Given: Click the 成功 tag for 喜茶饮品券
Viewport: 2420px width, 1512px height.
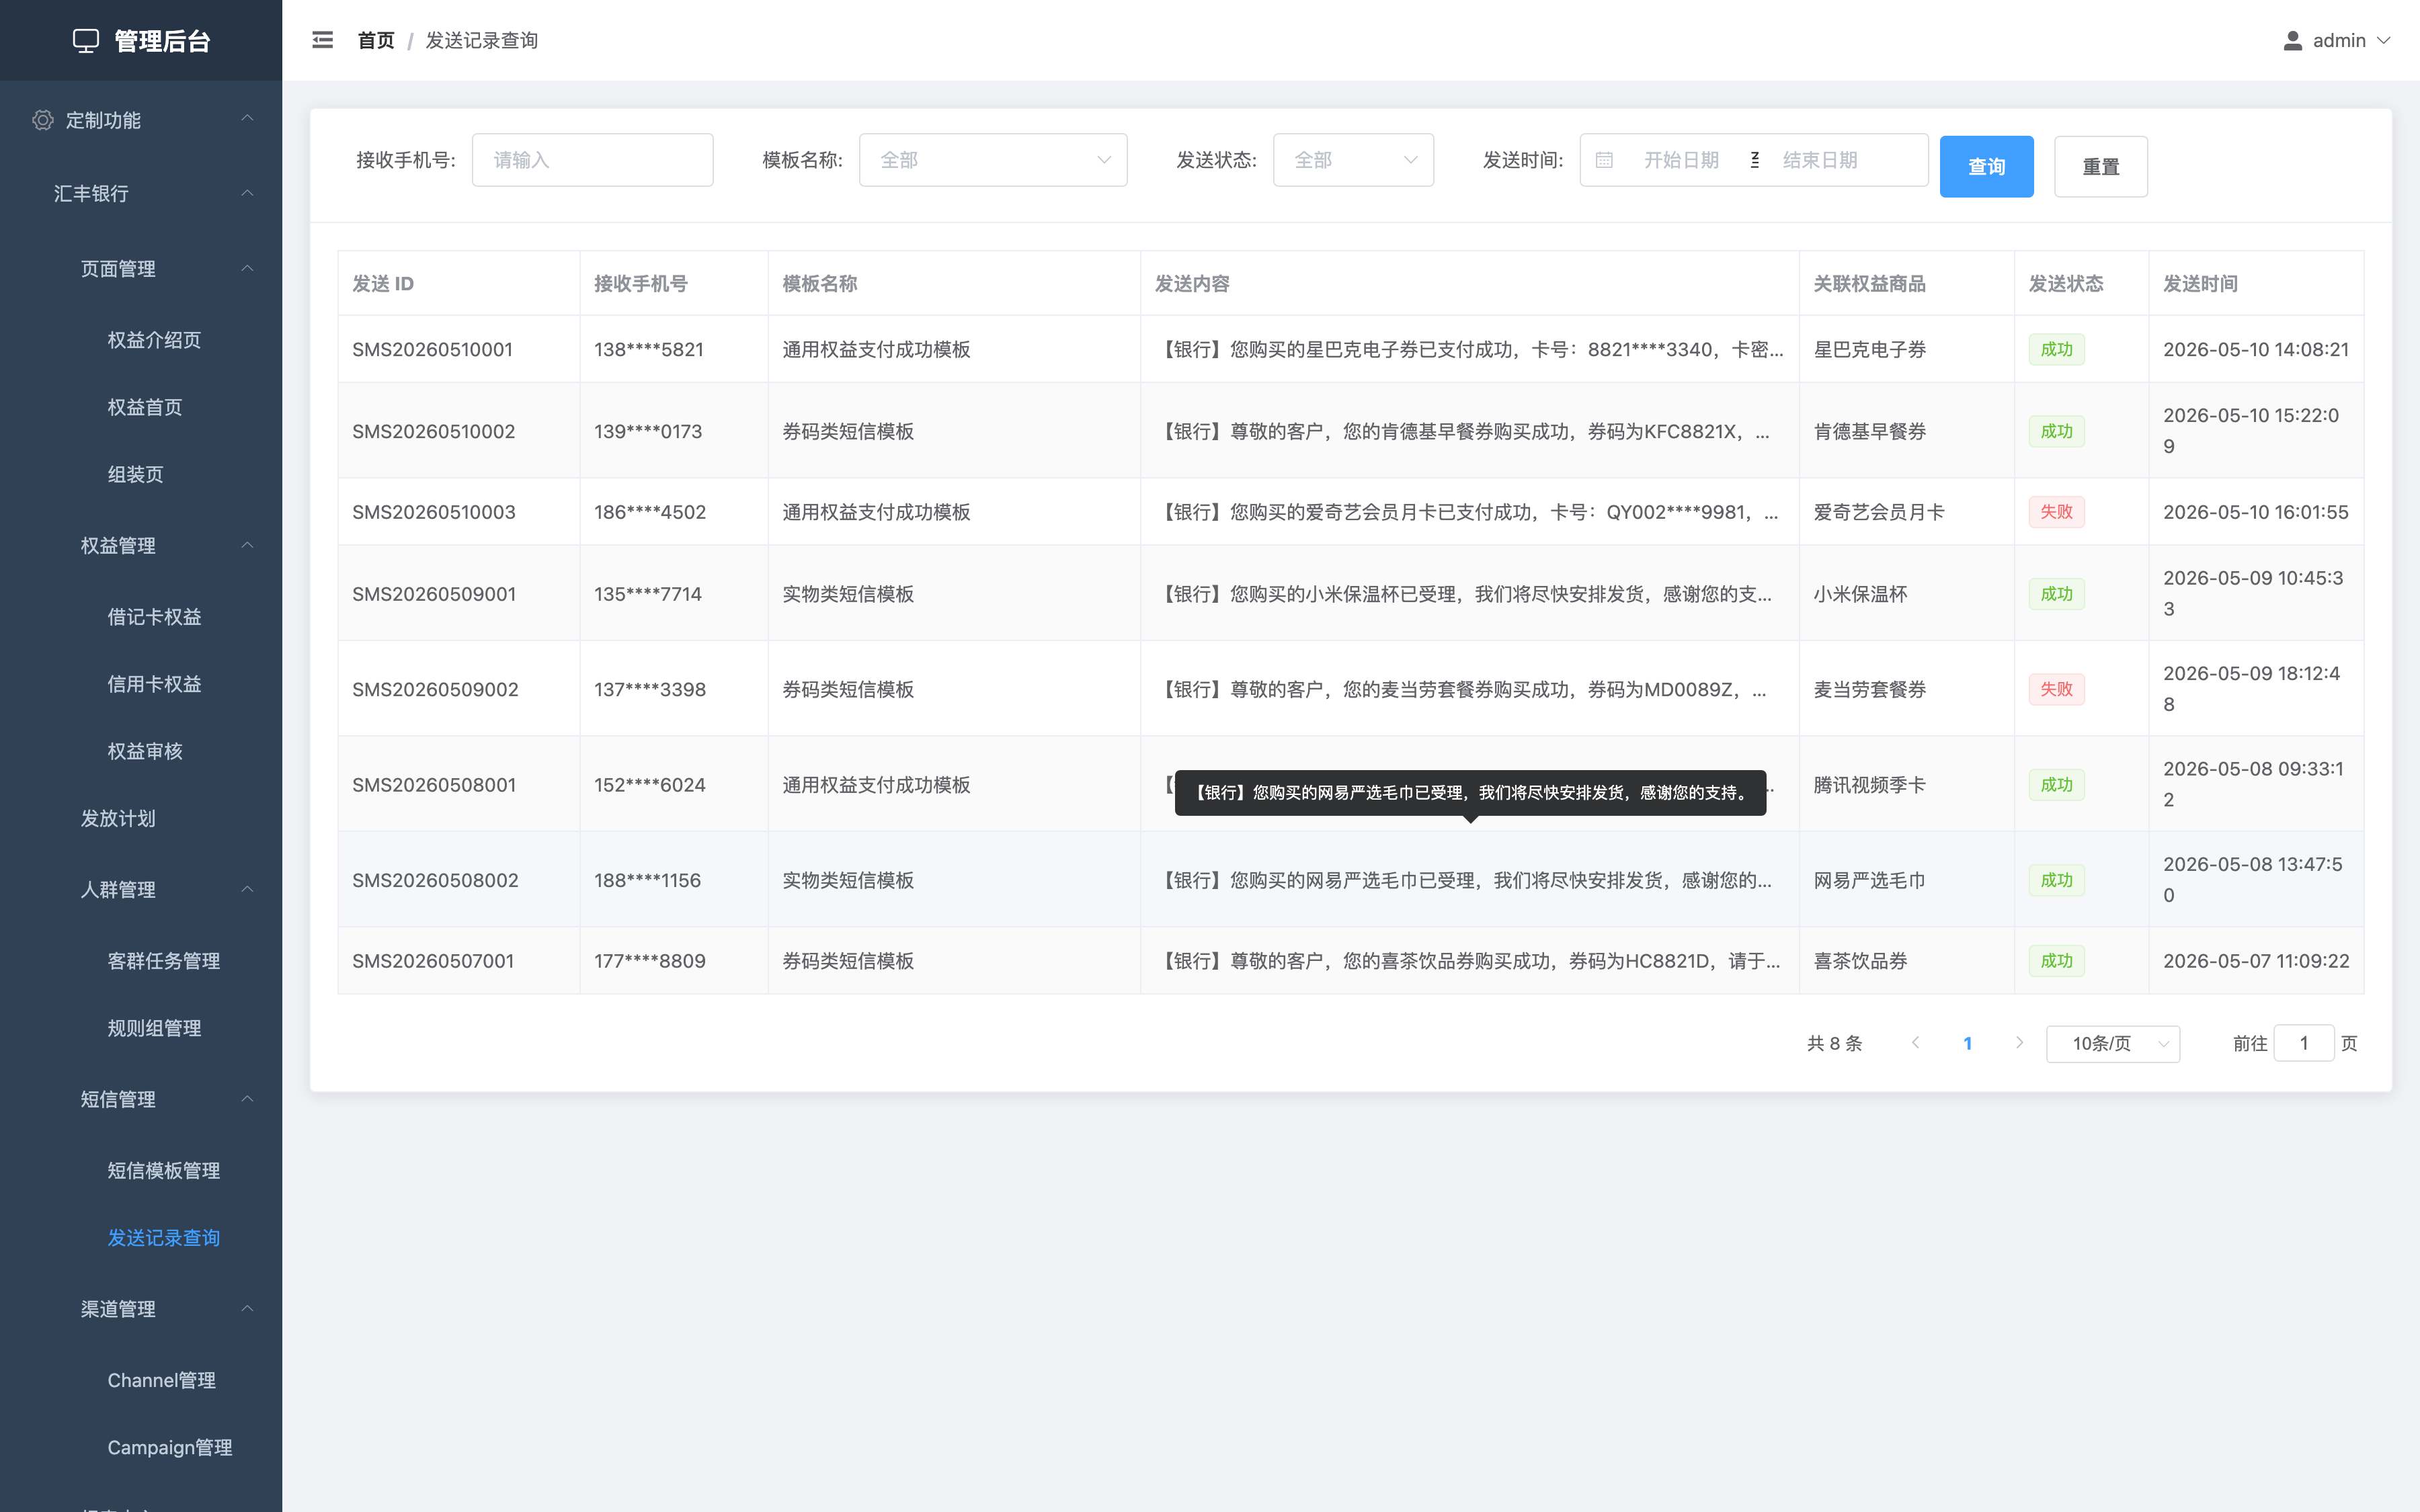Looking at the screenshot, I should pos(2056,961).
